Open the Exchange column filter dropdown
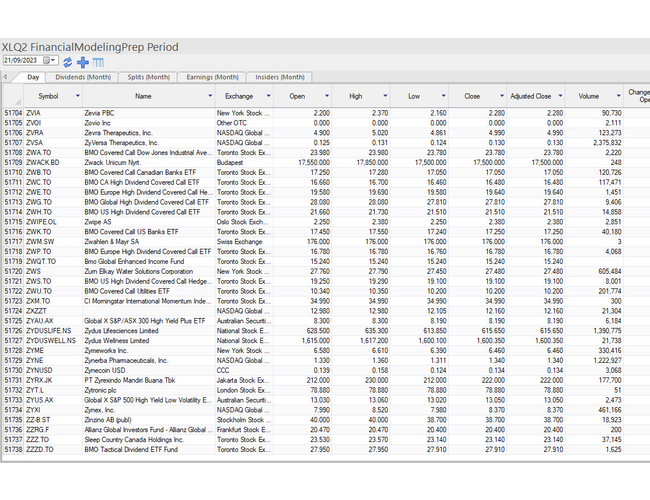The height and width of the screenshot is (500, 650). coord(269,96)
